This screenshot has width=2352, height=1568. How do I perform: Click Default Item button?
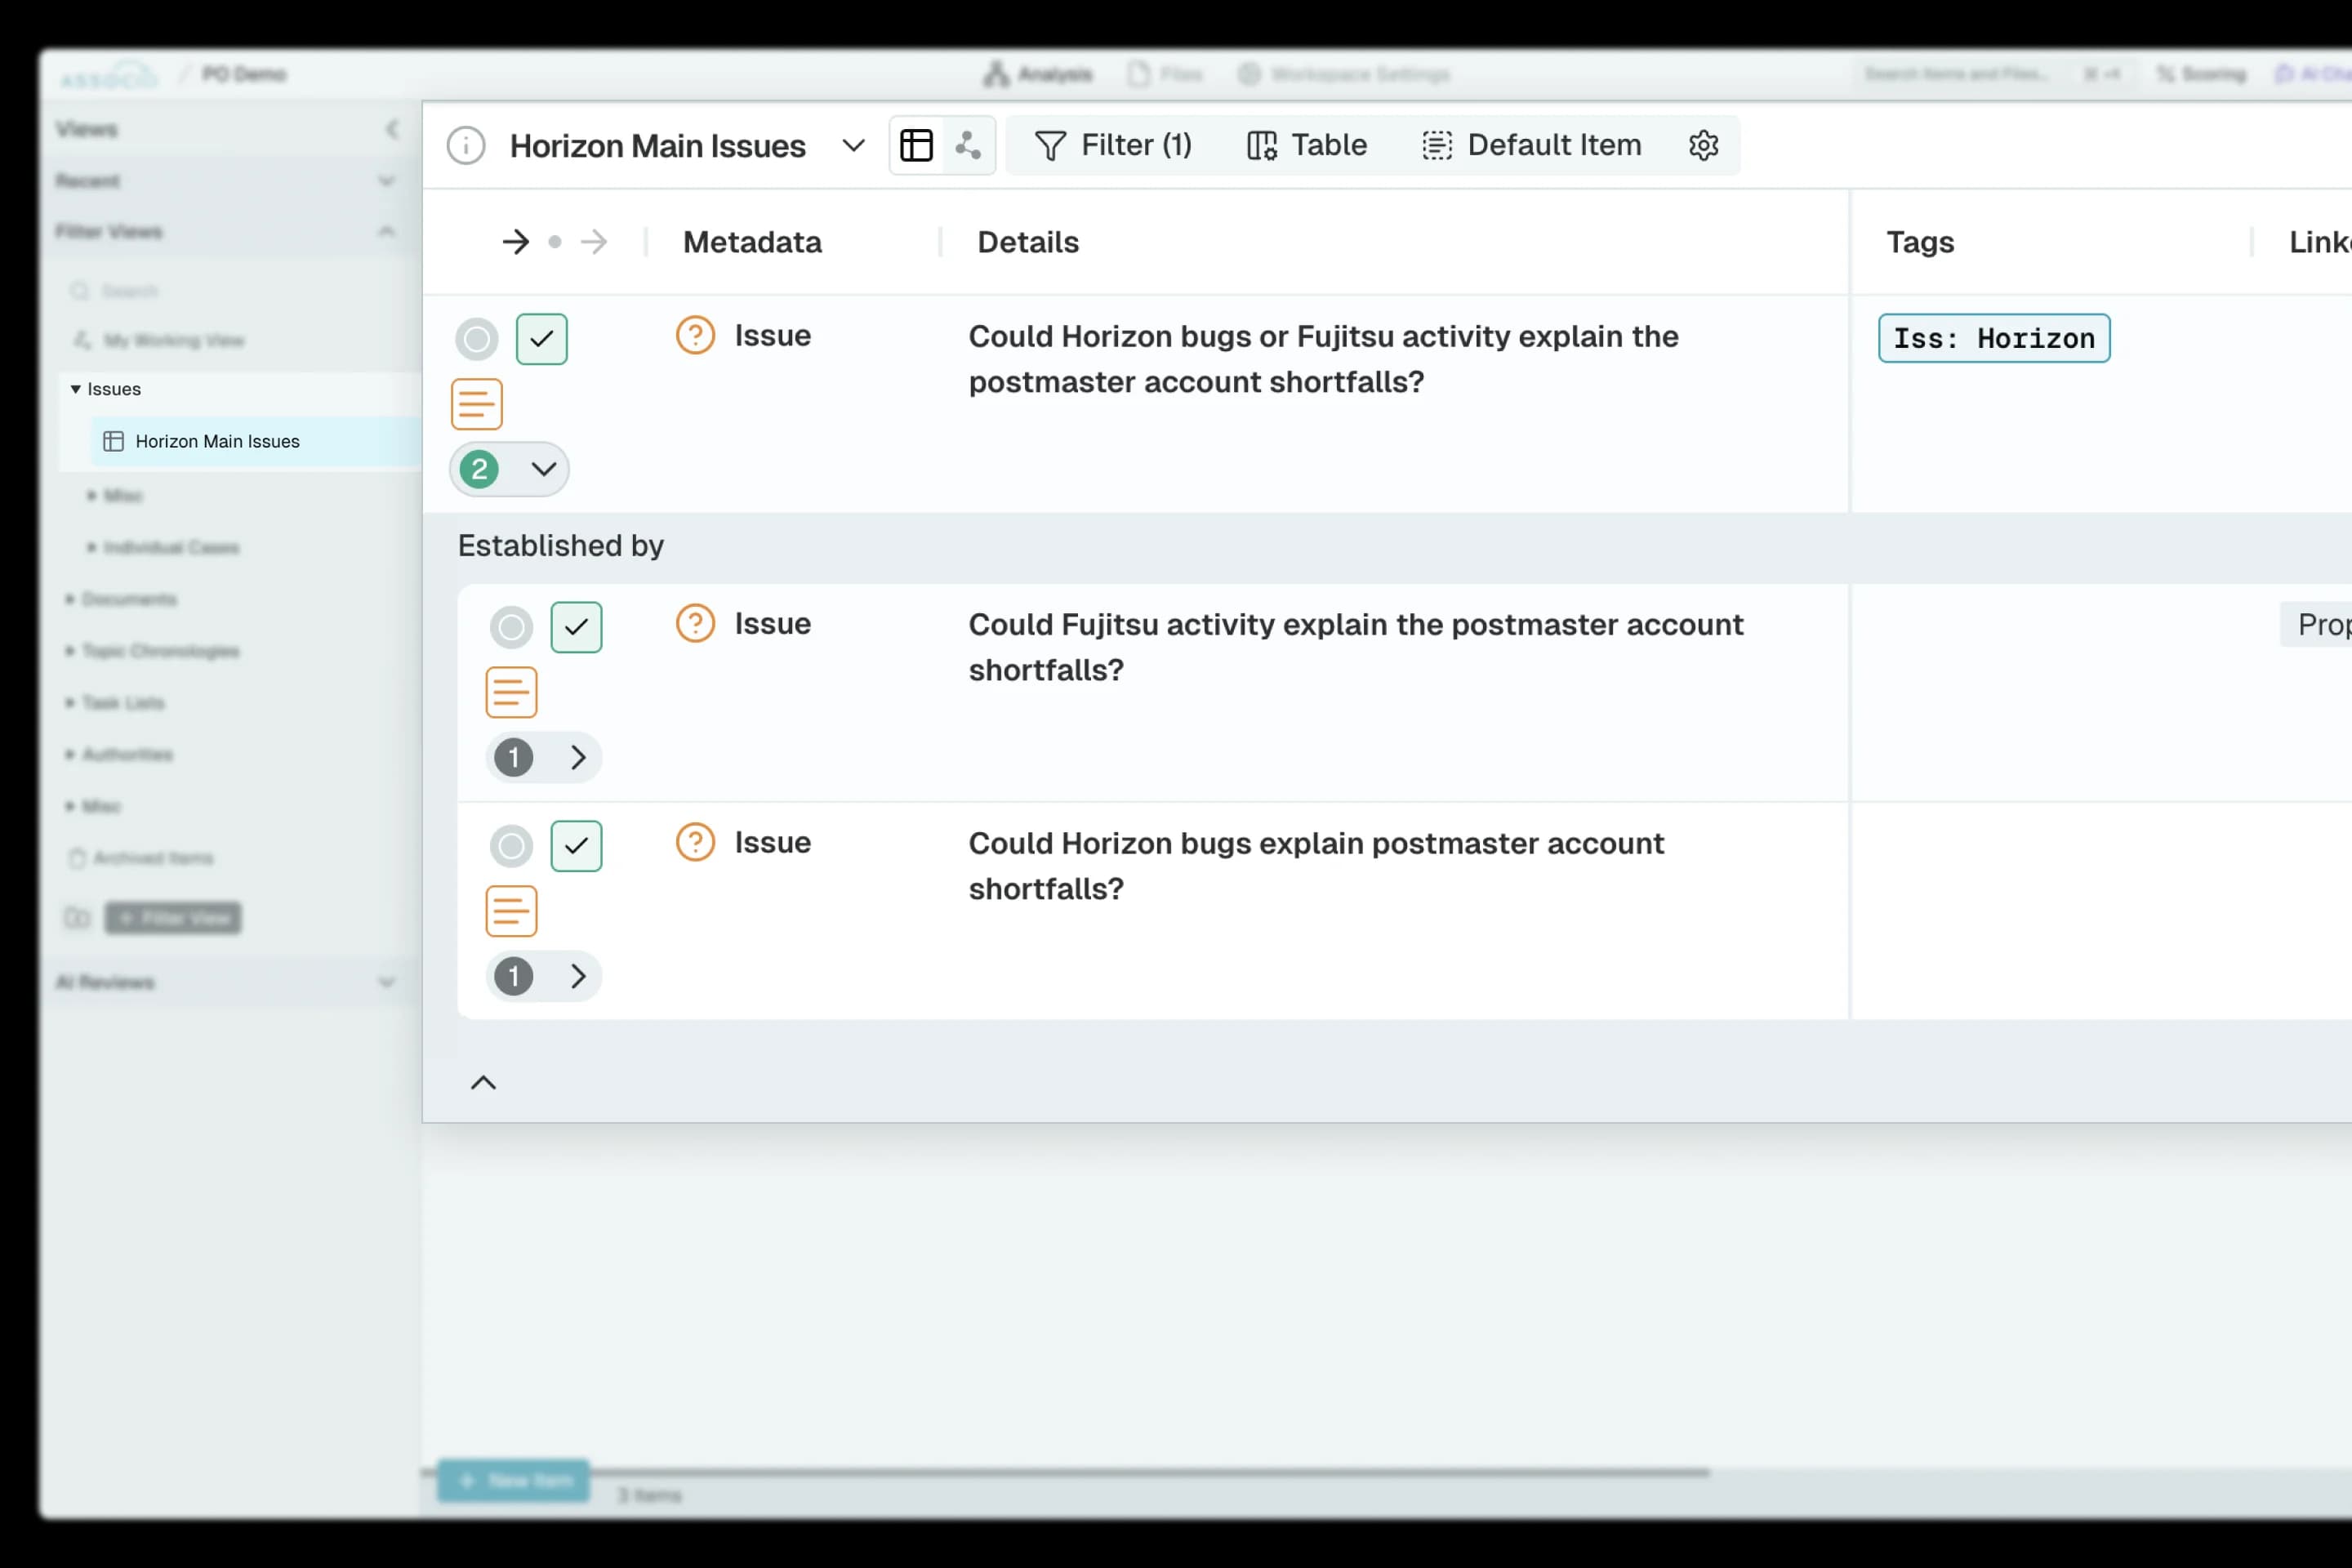(x=1532, y=146)
